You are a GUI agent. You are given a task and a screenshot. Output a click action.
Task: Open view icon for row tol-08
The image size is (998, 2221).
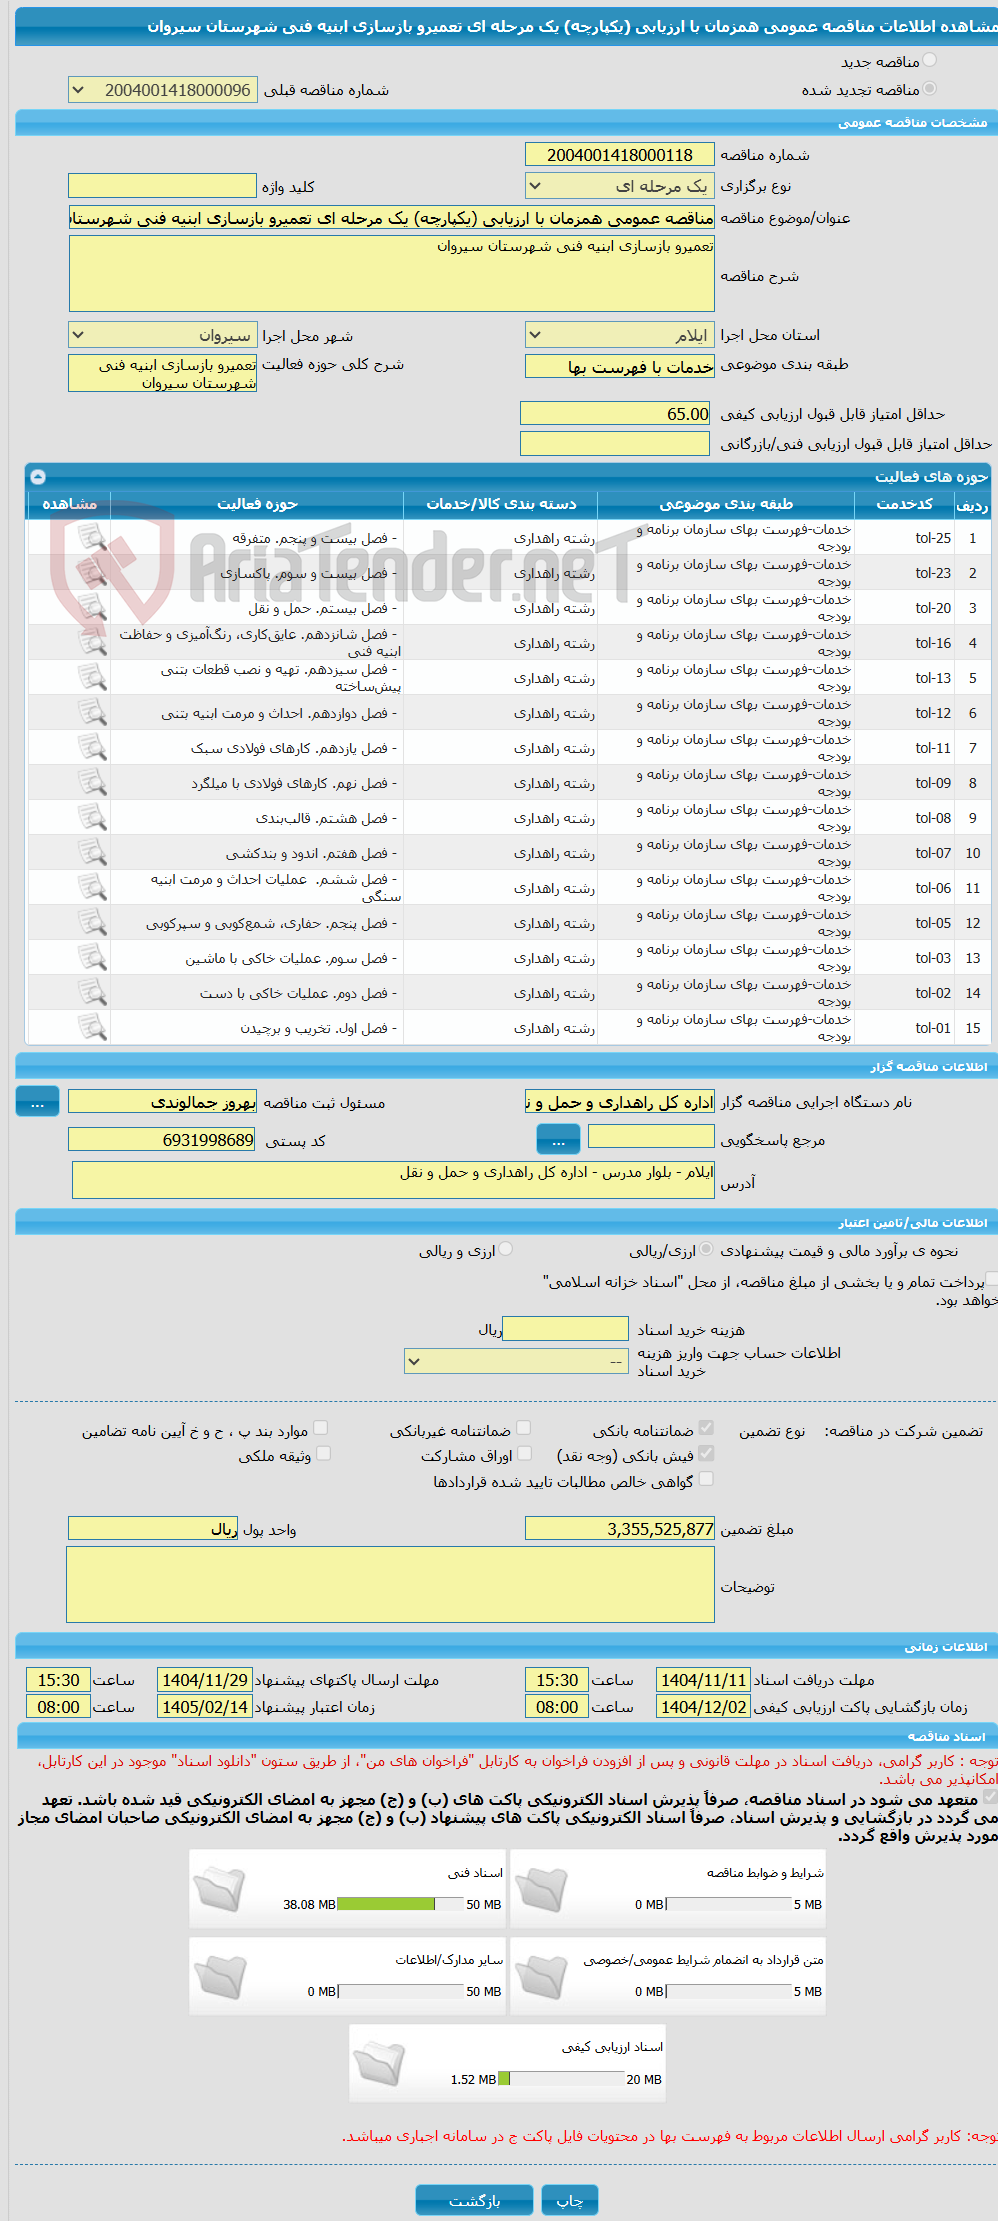(92, 818)
